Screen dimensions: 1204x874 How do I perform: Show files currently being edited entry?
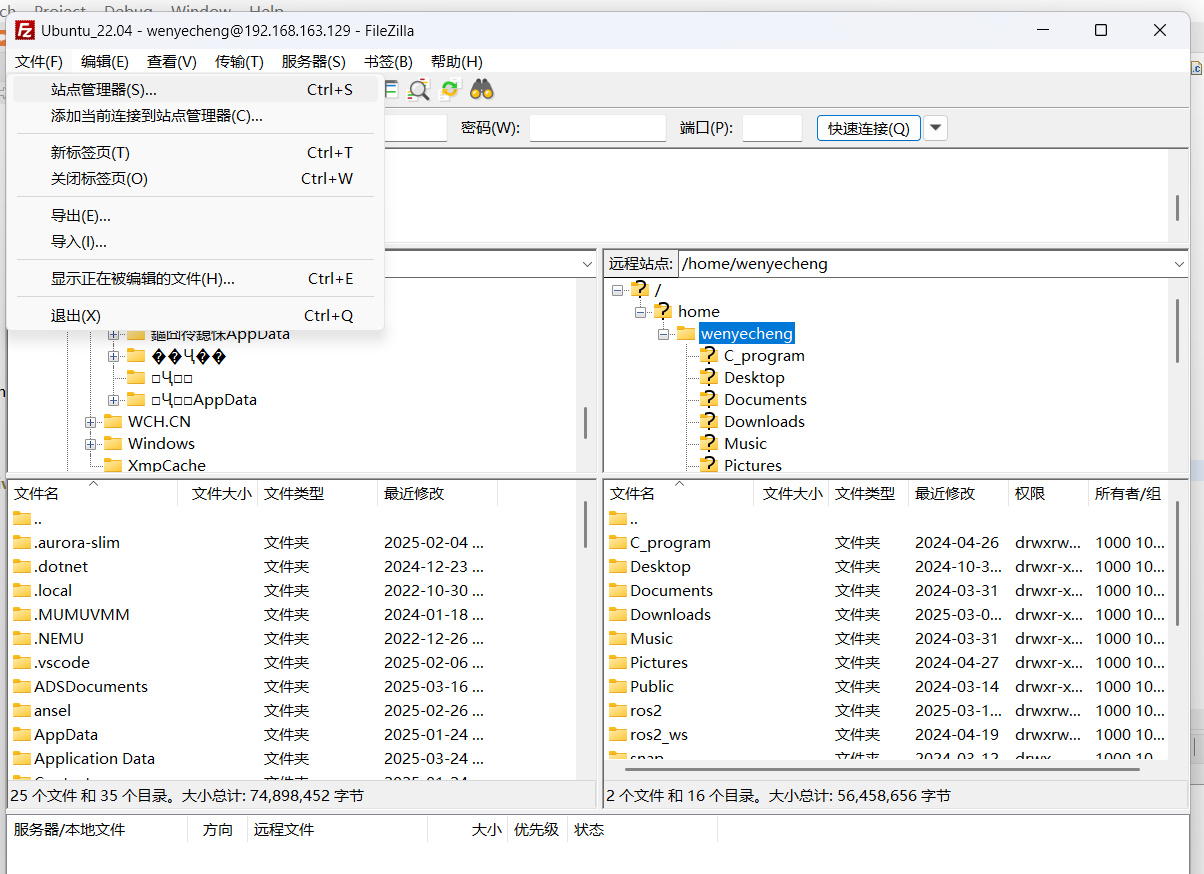(194, 279)
